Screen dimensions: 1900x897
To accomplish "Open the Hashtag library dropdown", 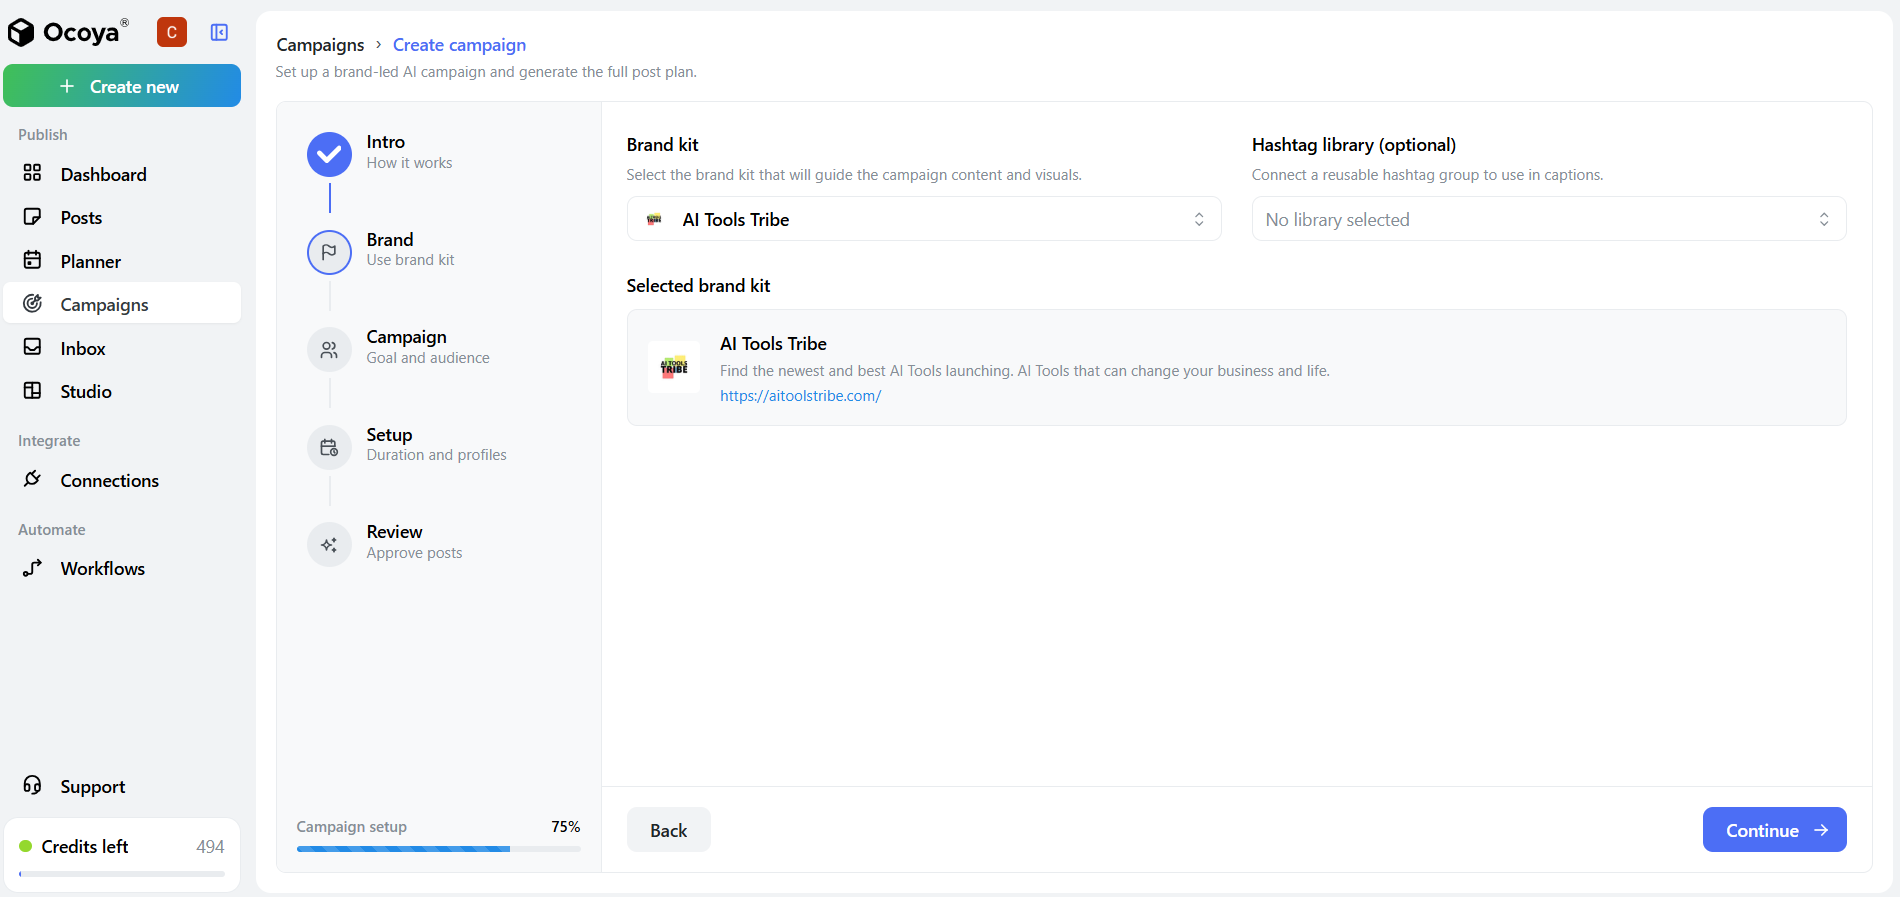I will click(x=1548, y=219).
